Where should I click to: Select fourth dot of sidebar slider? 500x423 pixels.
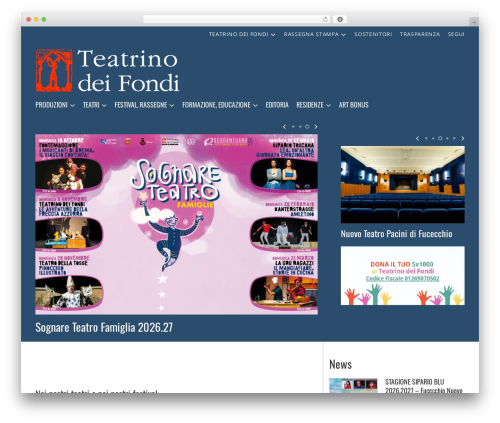click(x=447, y=138)
